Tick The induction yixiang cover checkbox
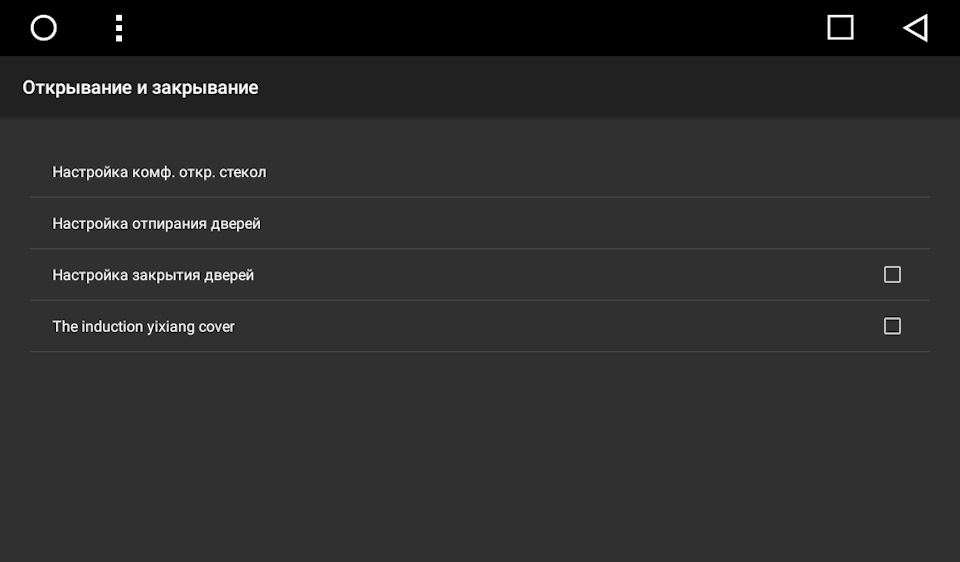This screenshot has height=562, width=960. click(x=892, y=326)
